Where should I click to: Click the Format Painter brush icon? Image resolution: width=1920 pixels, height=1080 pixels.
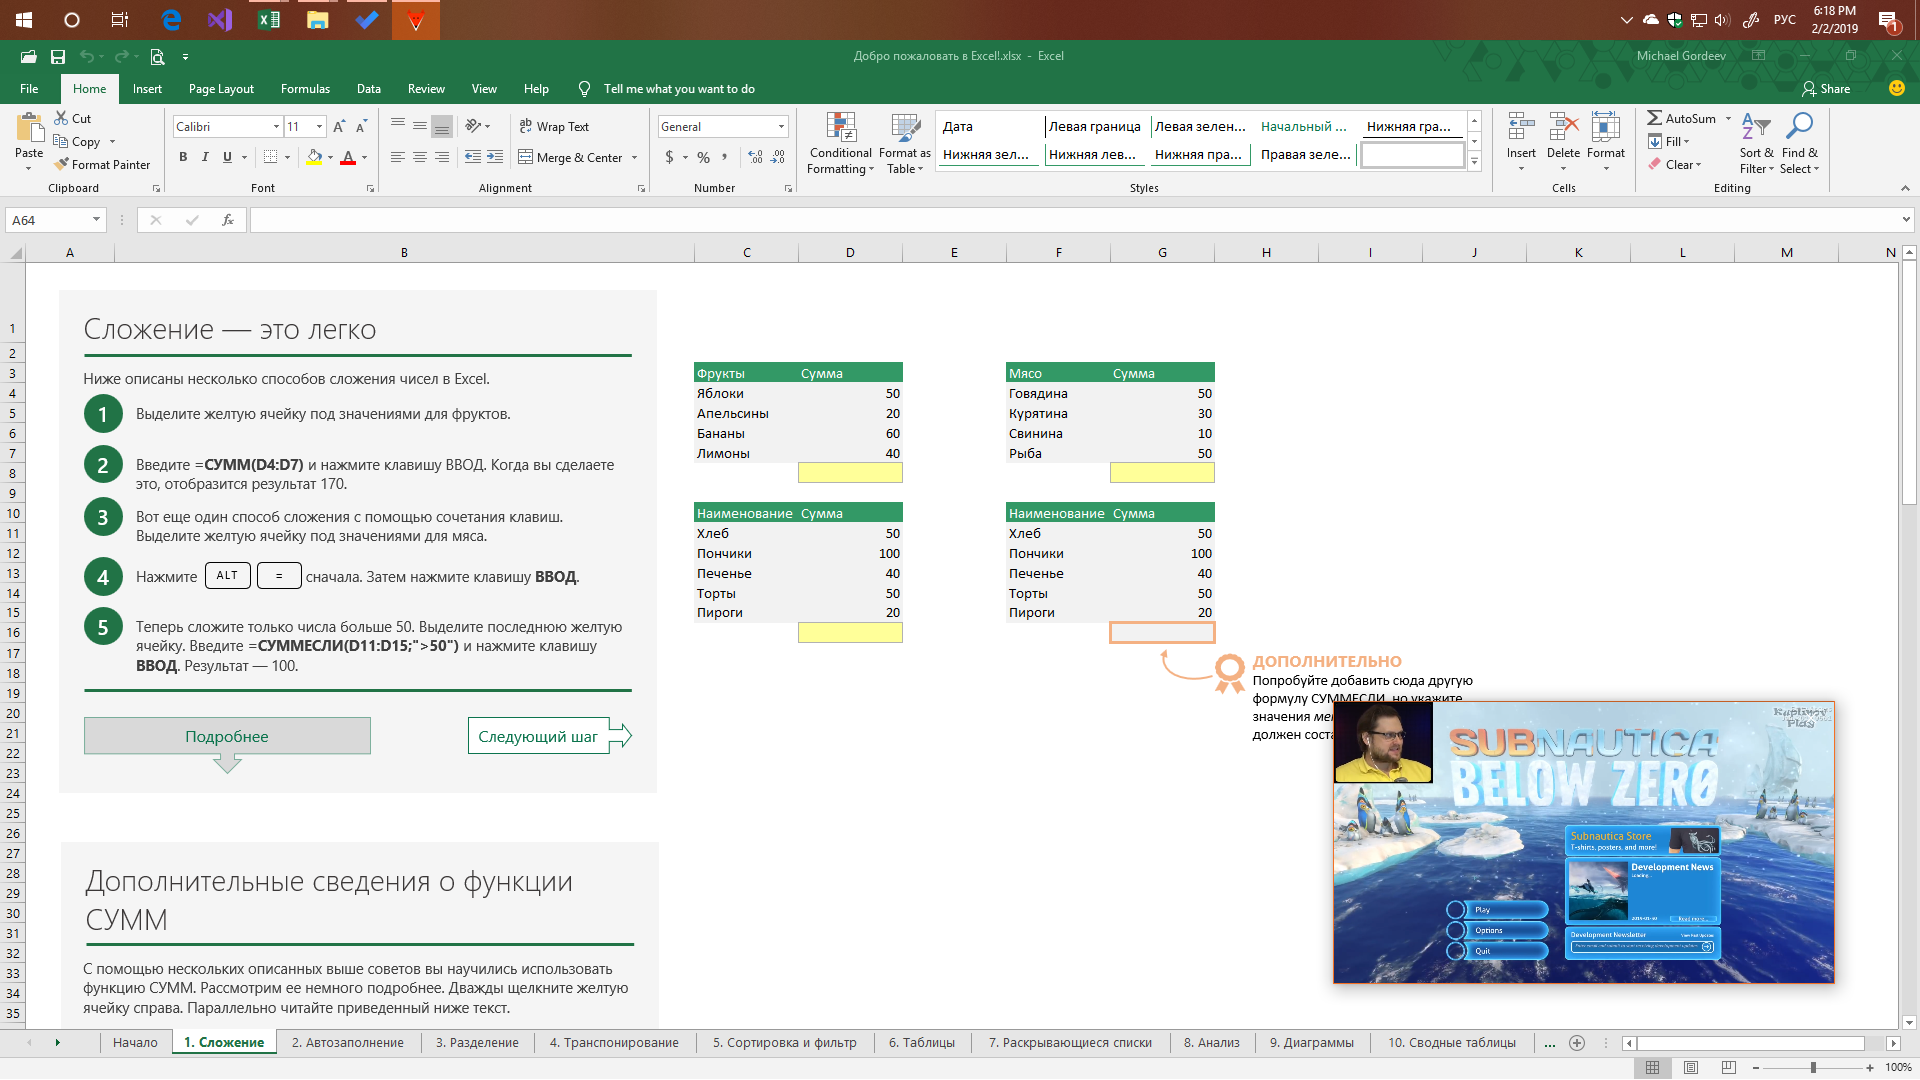tap(62, 164)
